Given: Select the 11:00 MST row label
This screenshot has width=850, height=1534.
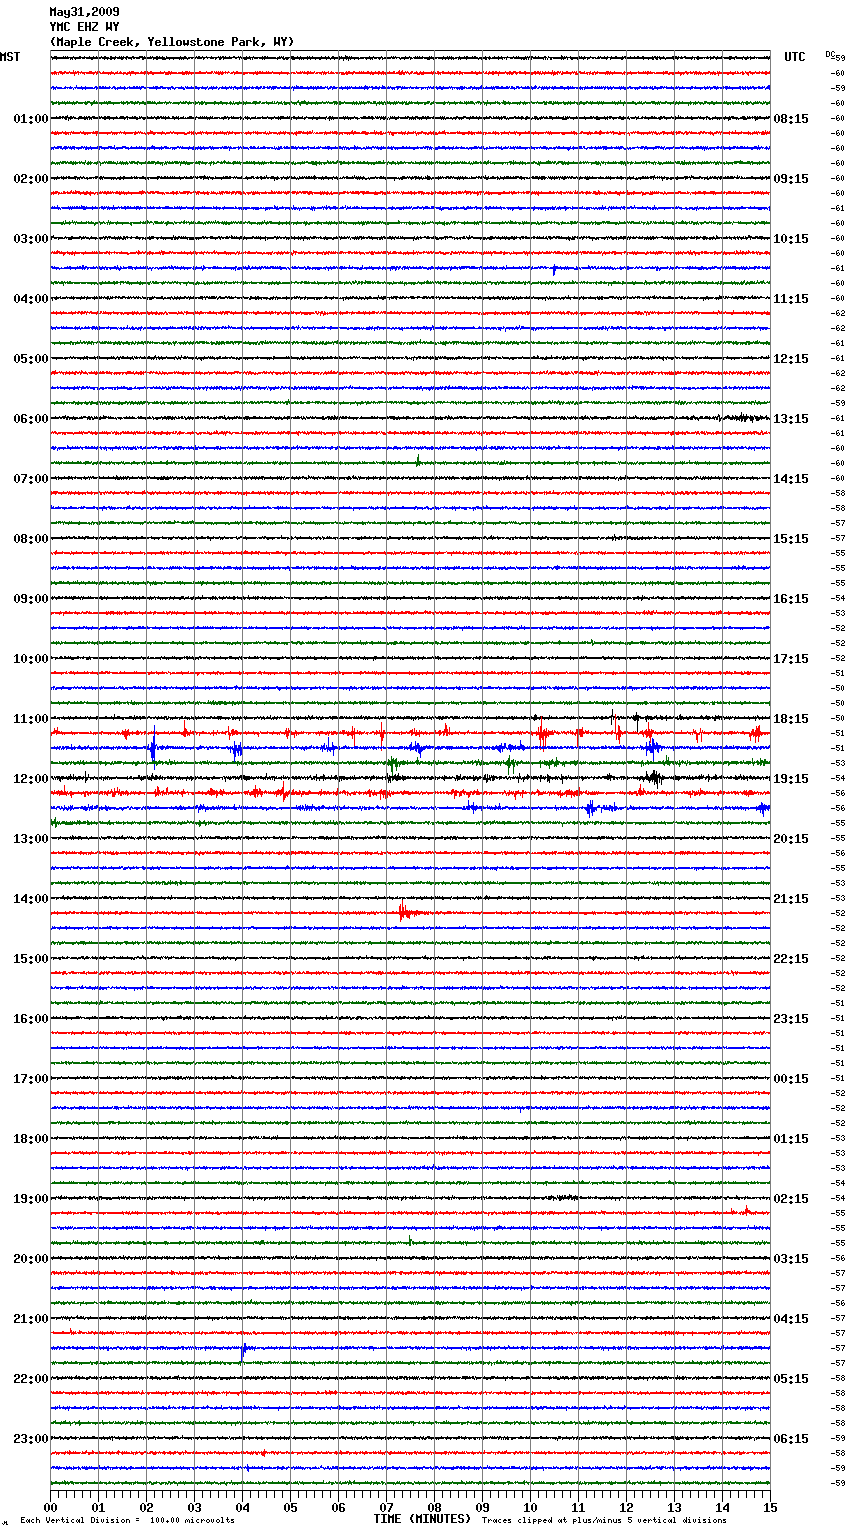Looking at the screenshot, I should point(31,719).
